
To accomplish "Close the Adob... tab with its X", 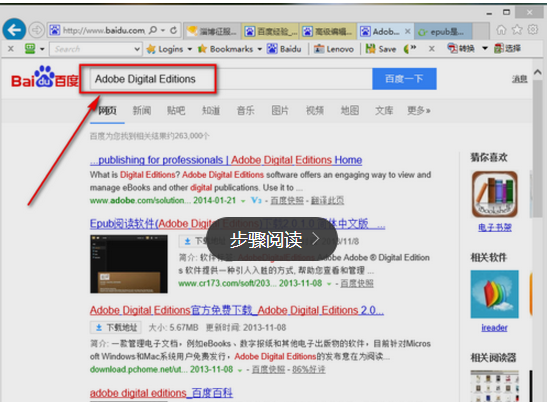I will (408, 31).
